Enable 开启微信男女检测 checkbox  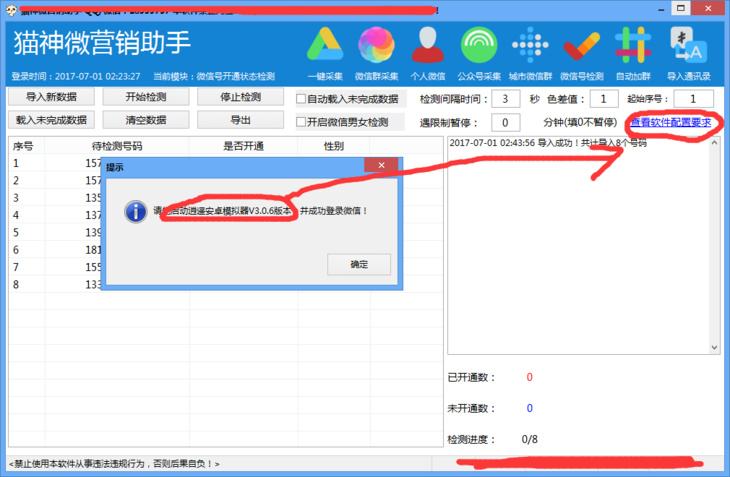coord(301,122)
